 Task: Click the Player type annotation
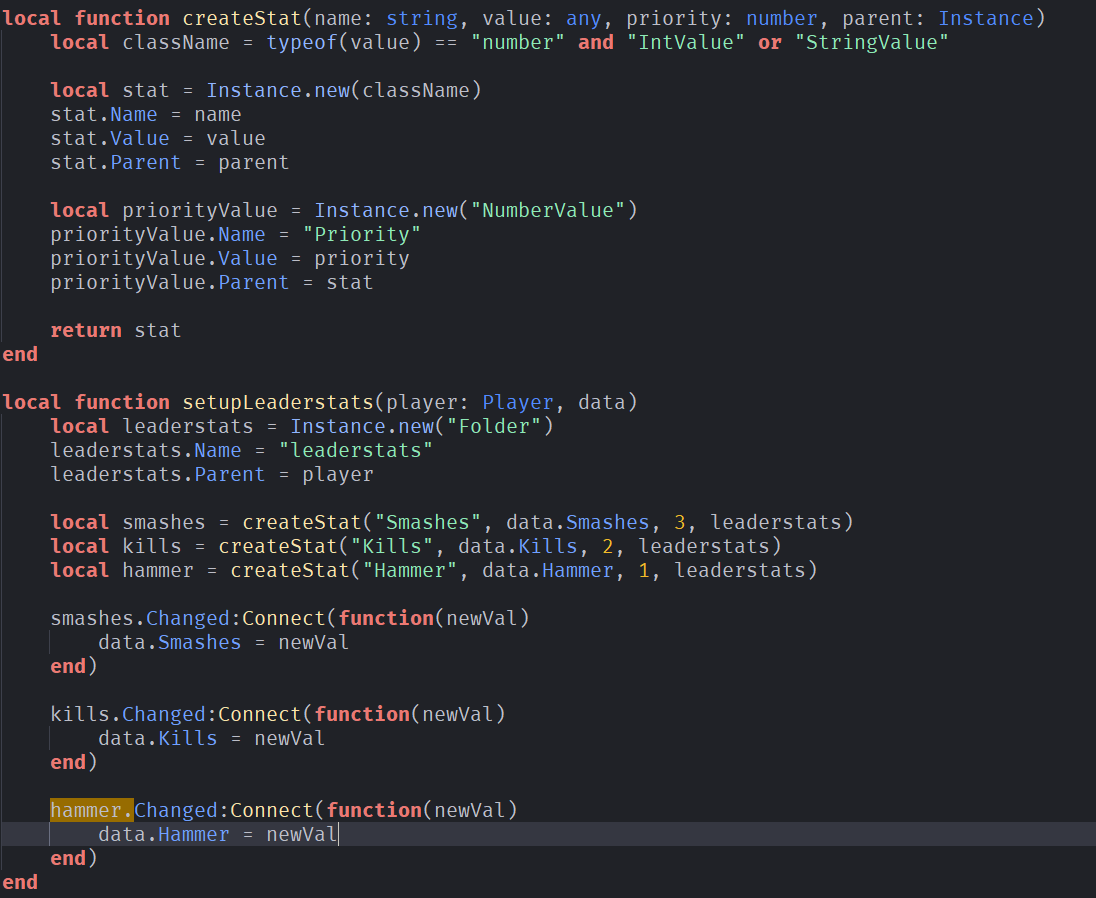pyautogui.click(x=517, y=403)
